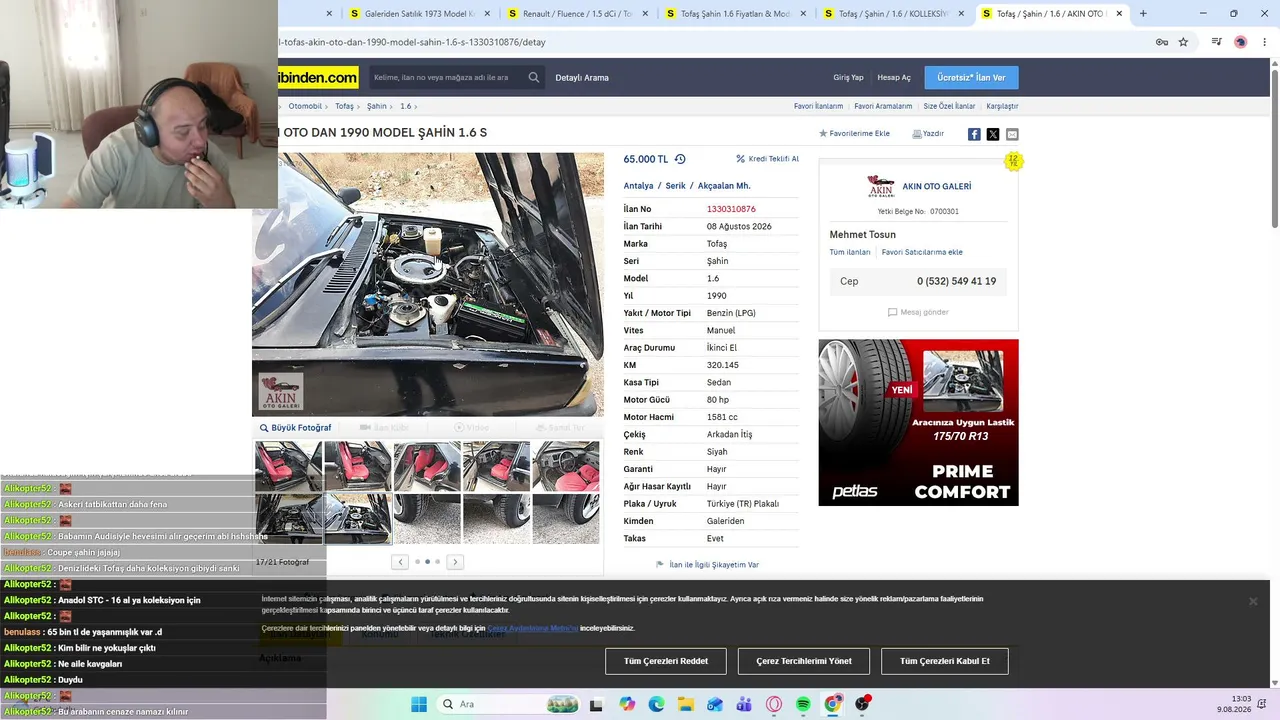Click İlan ile İlgili Şikayetim Var
This screenshot has width=1280, height=720.
point(707,565)
